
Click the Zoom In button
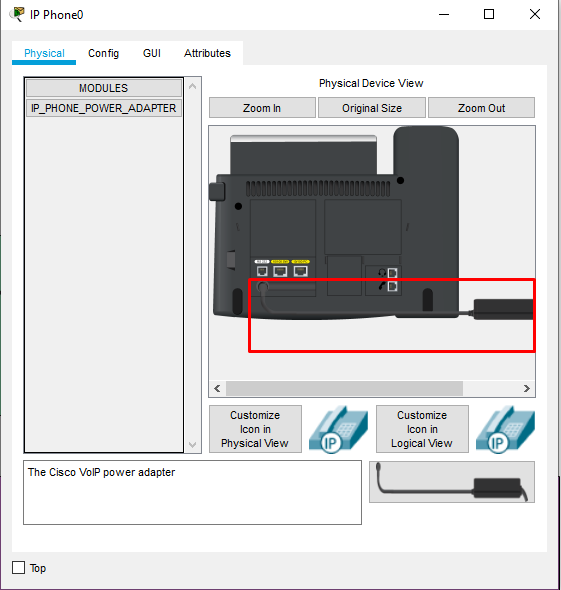pyautogui.click(x=262, y=108)
